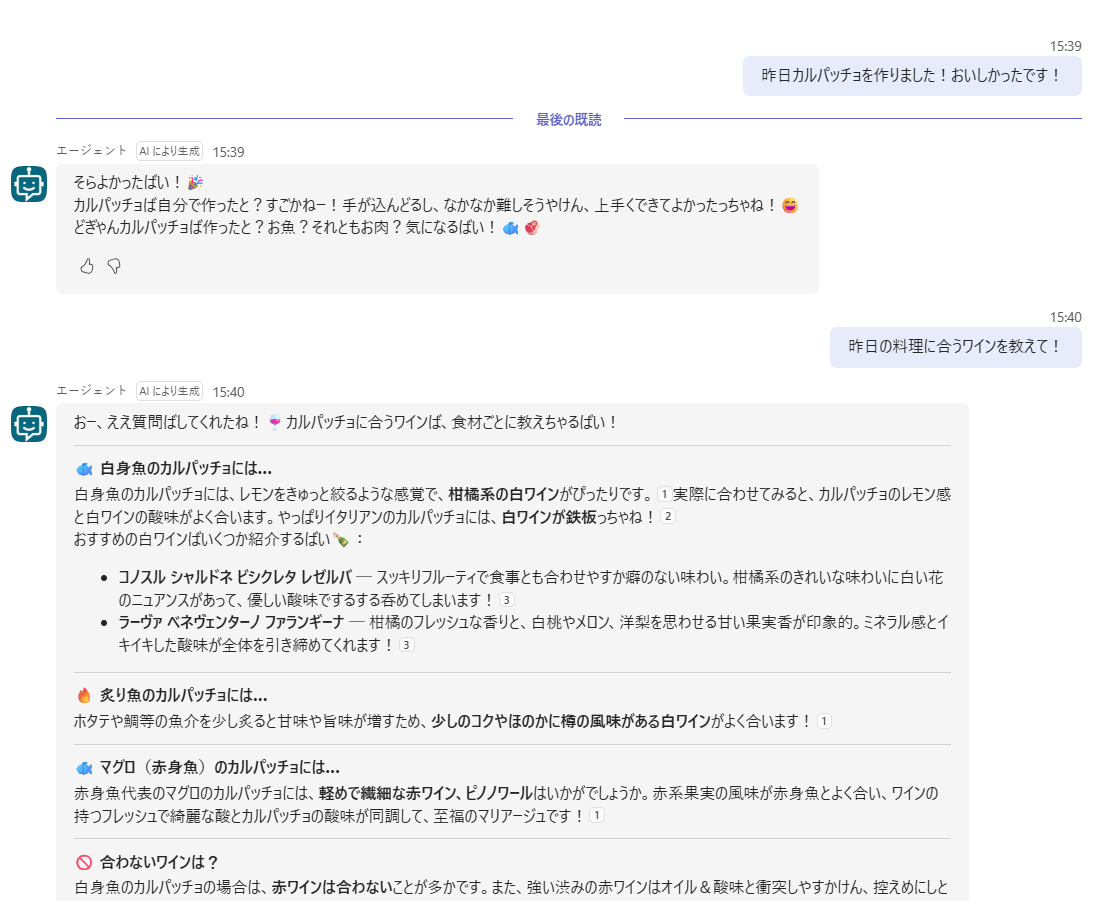
Task: Open citation 3 after するする呑めてしまいます
Action: (x=507, y=600)
